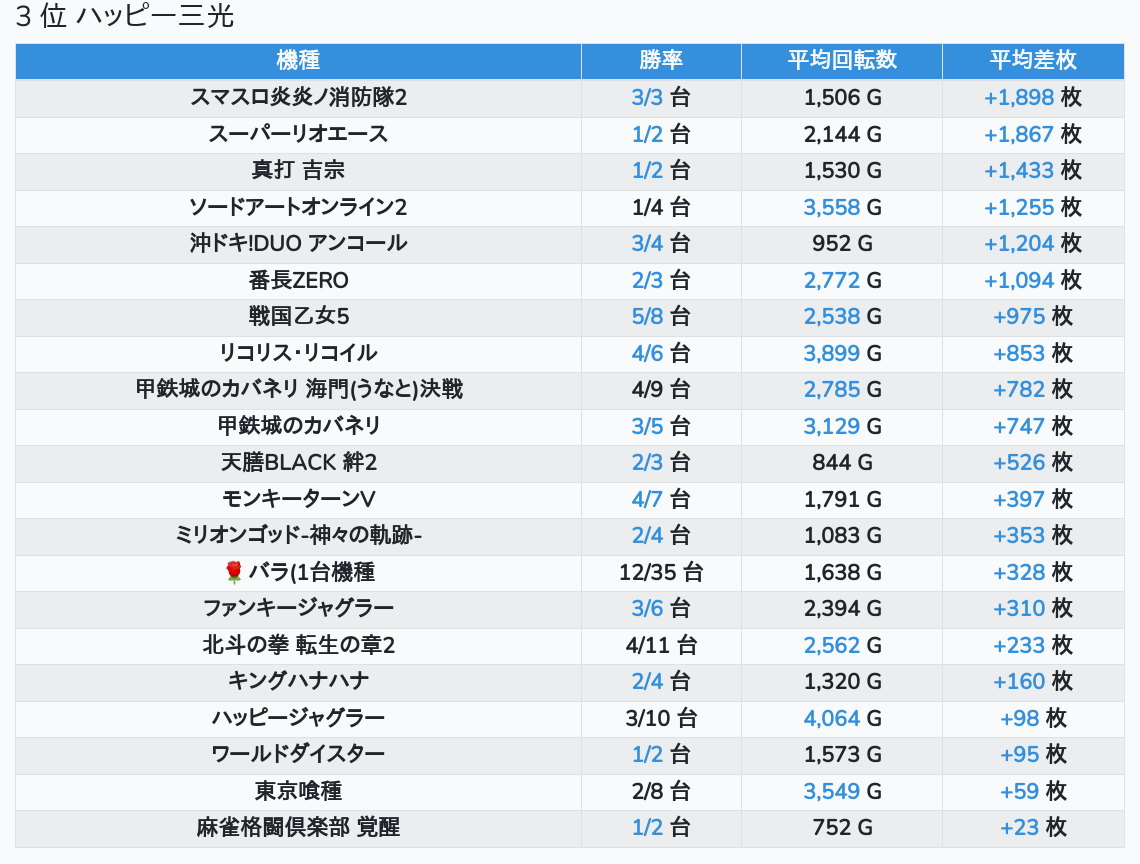Click the +1,898 枚 value in first row
Screen dimensions: 1140x864
[x=1033, y=97]
